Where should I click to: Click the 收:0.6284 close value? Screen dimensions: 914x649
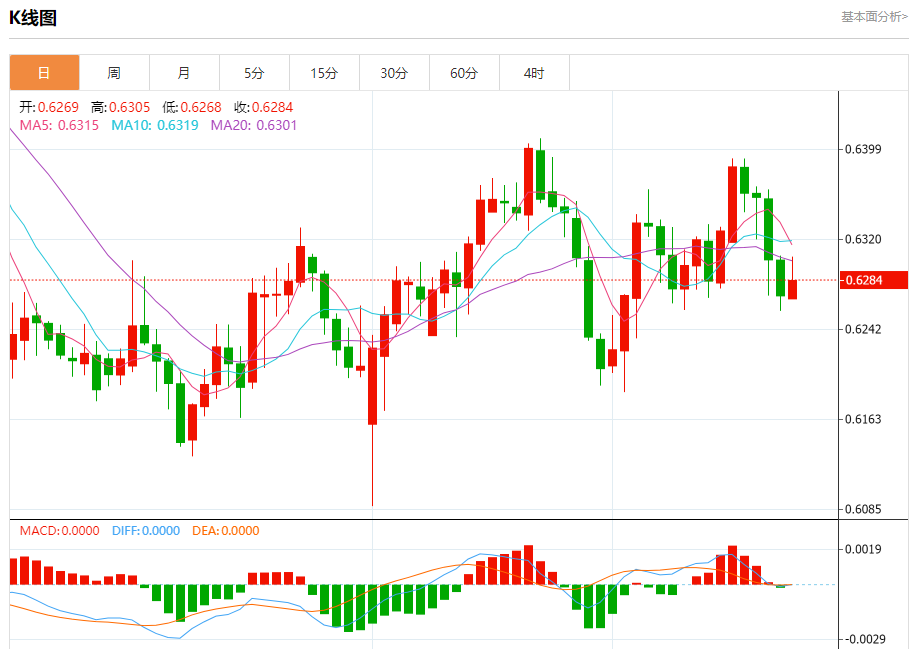tap(263, 107)
